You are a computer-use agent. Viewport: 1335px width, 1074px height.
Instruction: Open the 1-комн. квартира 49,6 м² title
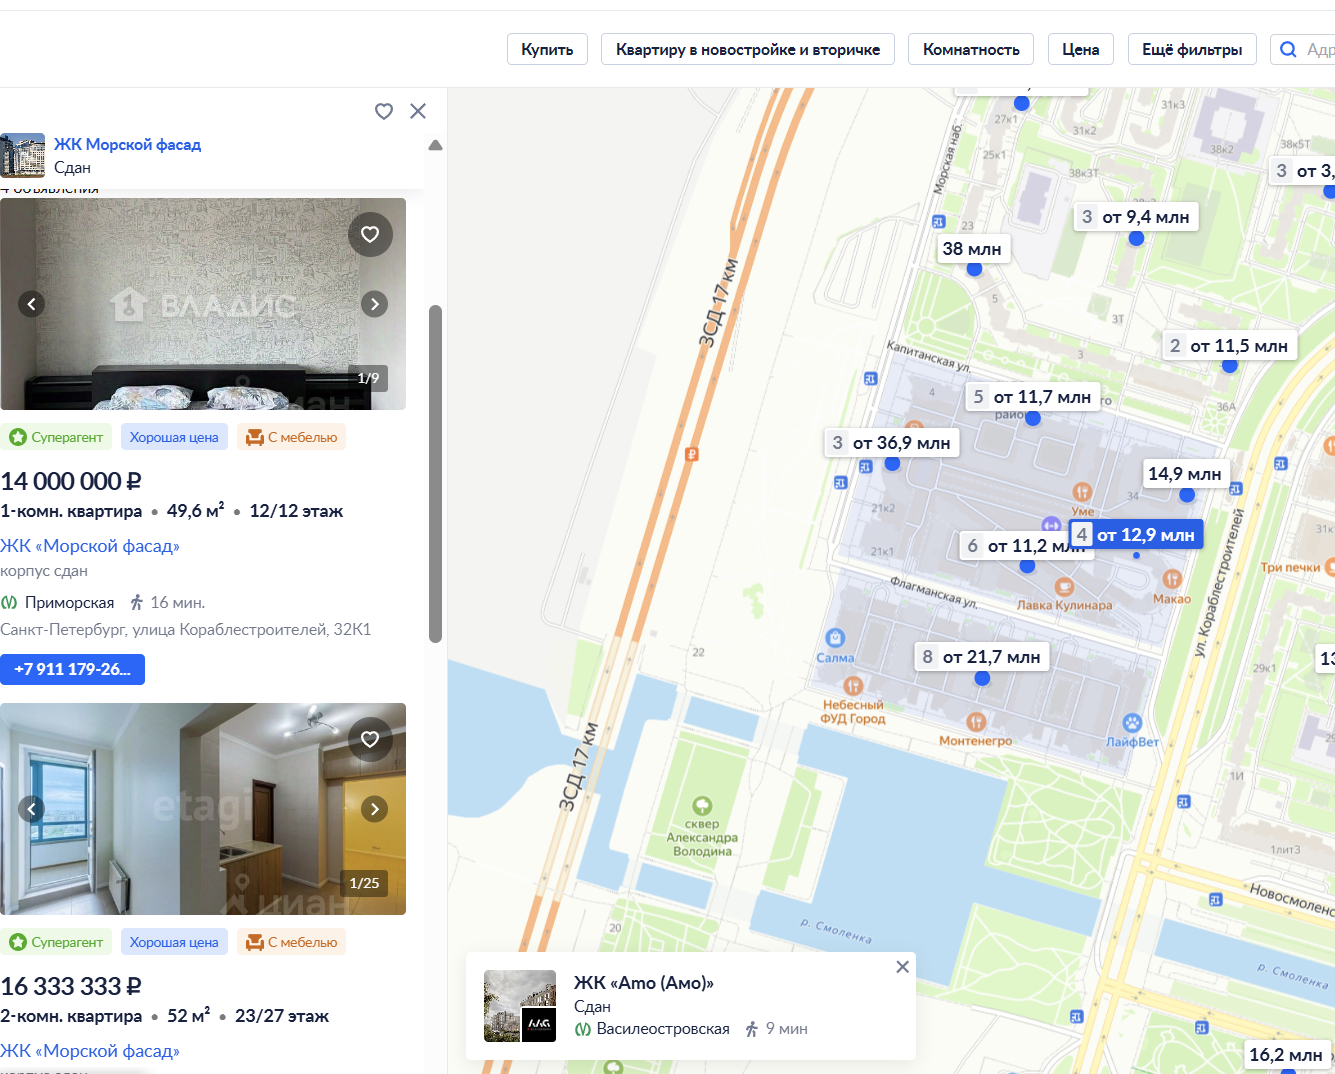point(171,511)
